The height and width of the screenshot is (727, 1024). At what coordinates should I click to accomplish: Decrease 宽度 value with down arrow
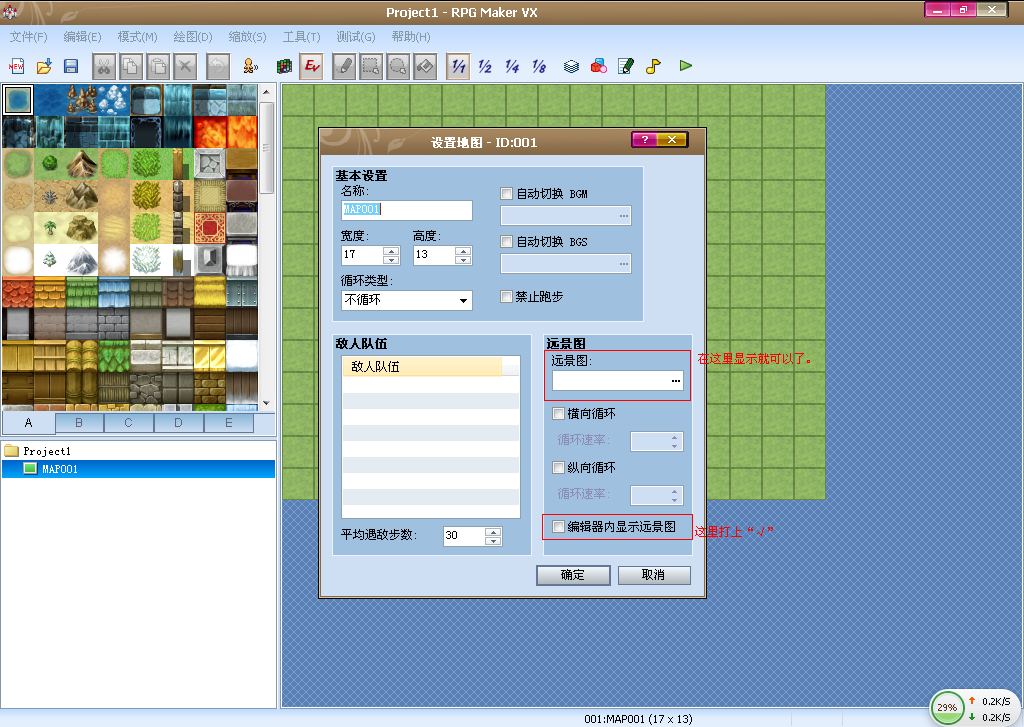(391, 260)
